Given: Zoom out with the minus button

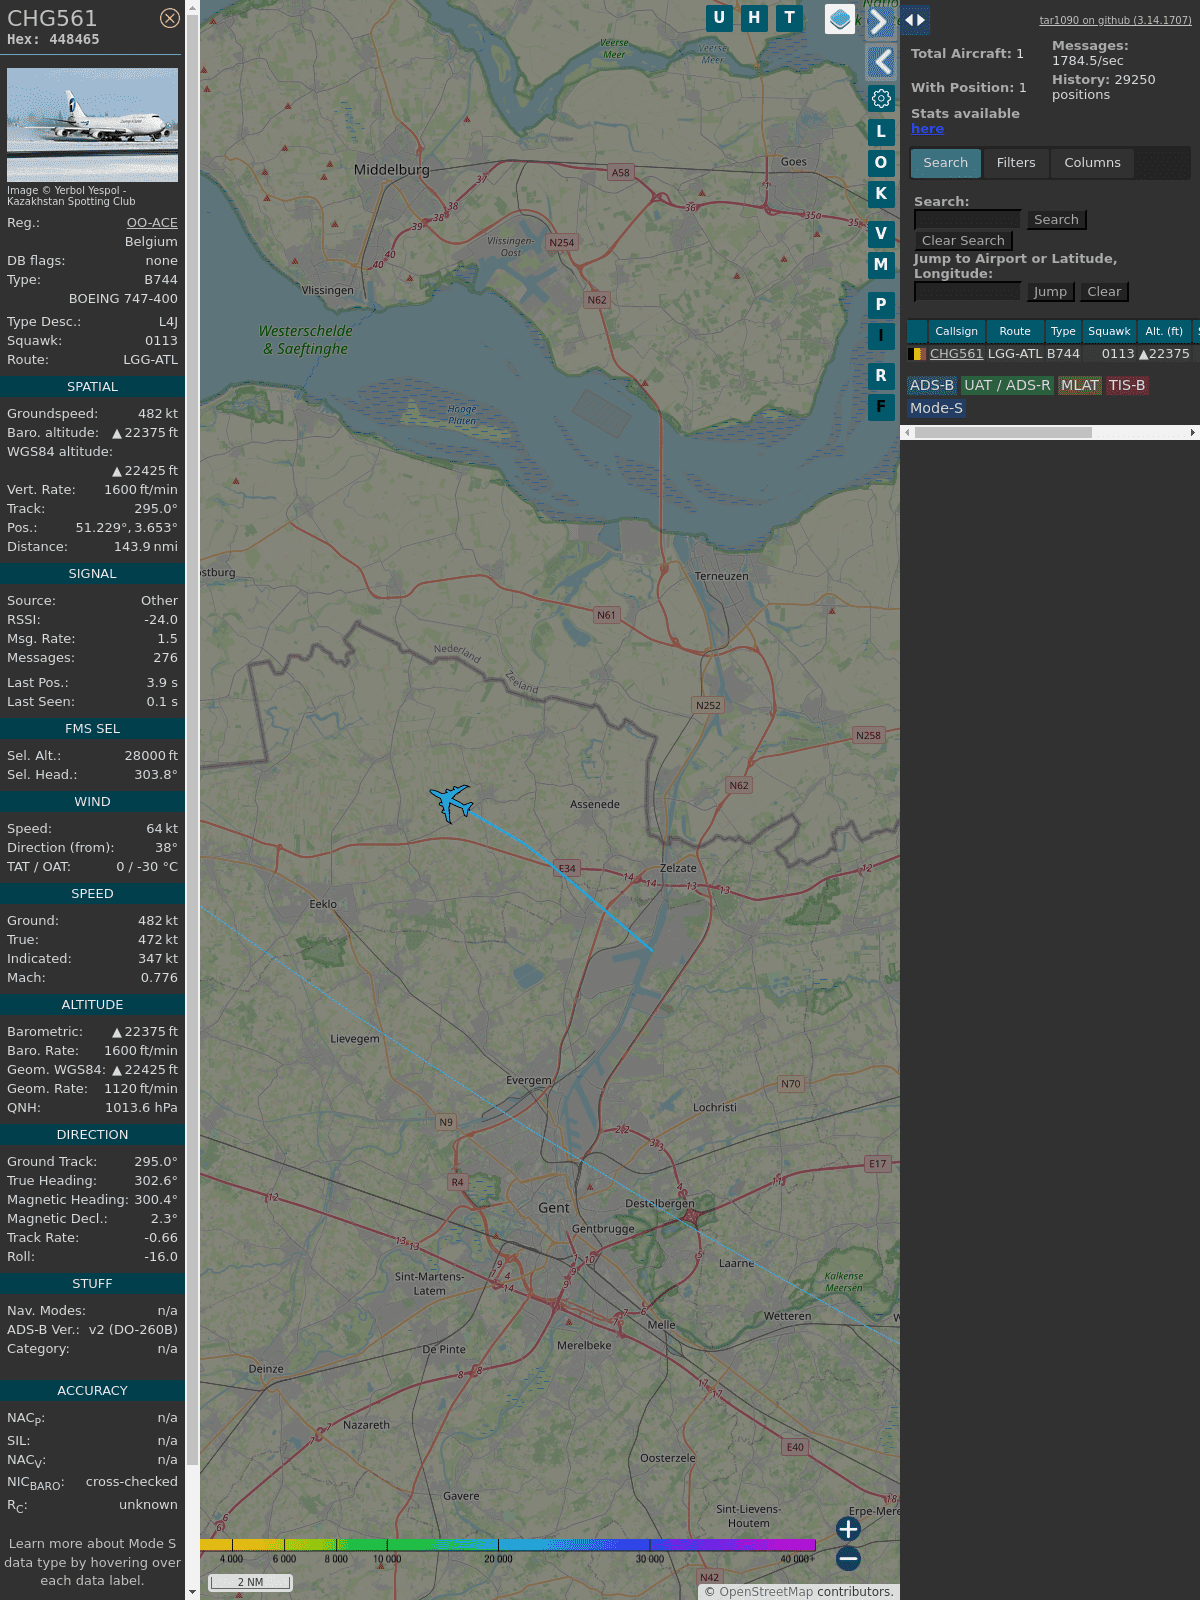Looking at the screenshot, I should (x=848, y=1558).
